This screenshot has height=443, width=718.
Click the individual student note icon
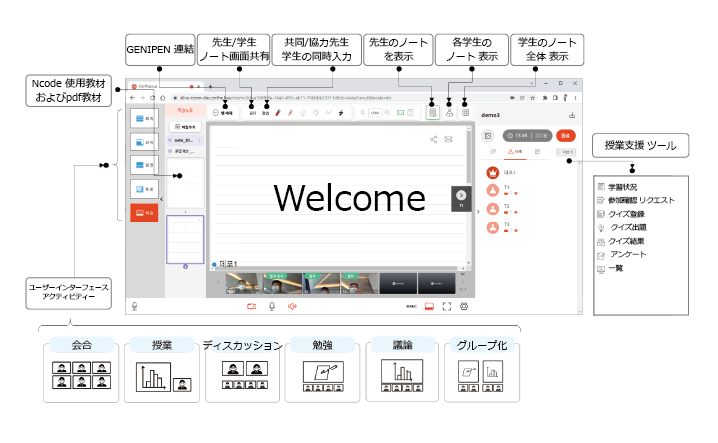449,113
